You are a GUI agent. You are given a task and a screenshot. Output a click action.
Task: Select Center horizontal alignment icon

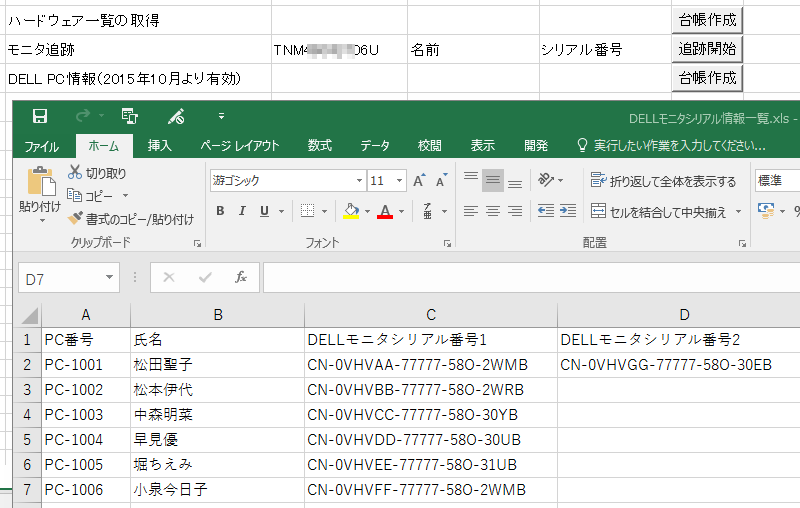(x=493, y=211)
